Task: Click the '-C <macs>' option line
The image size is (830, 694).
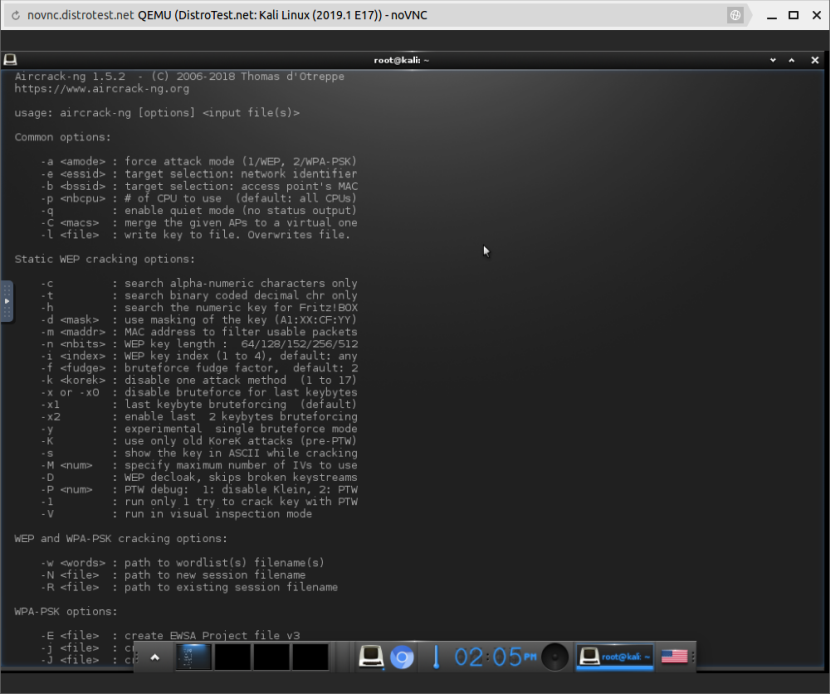Action: 199,222
